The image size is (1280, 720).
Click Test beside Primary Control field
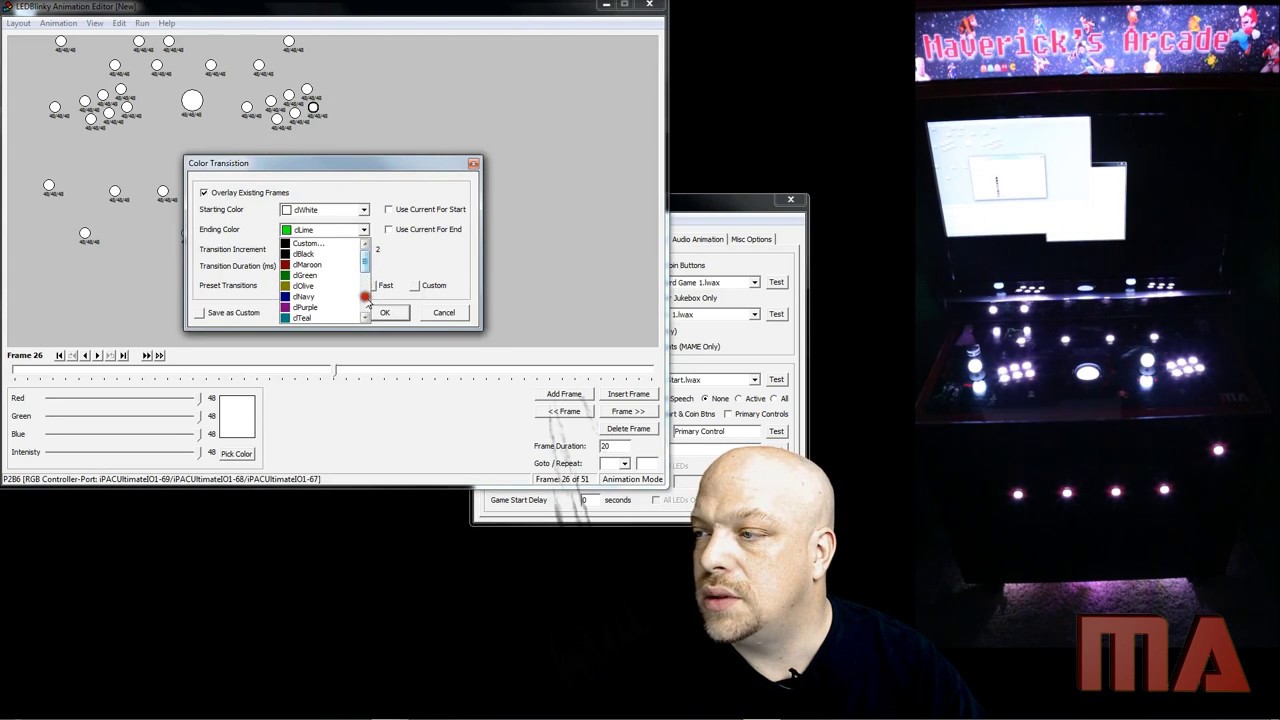click(776, 431)
